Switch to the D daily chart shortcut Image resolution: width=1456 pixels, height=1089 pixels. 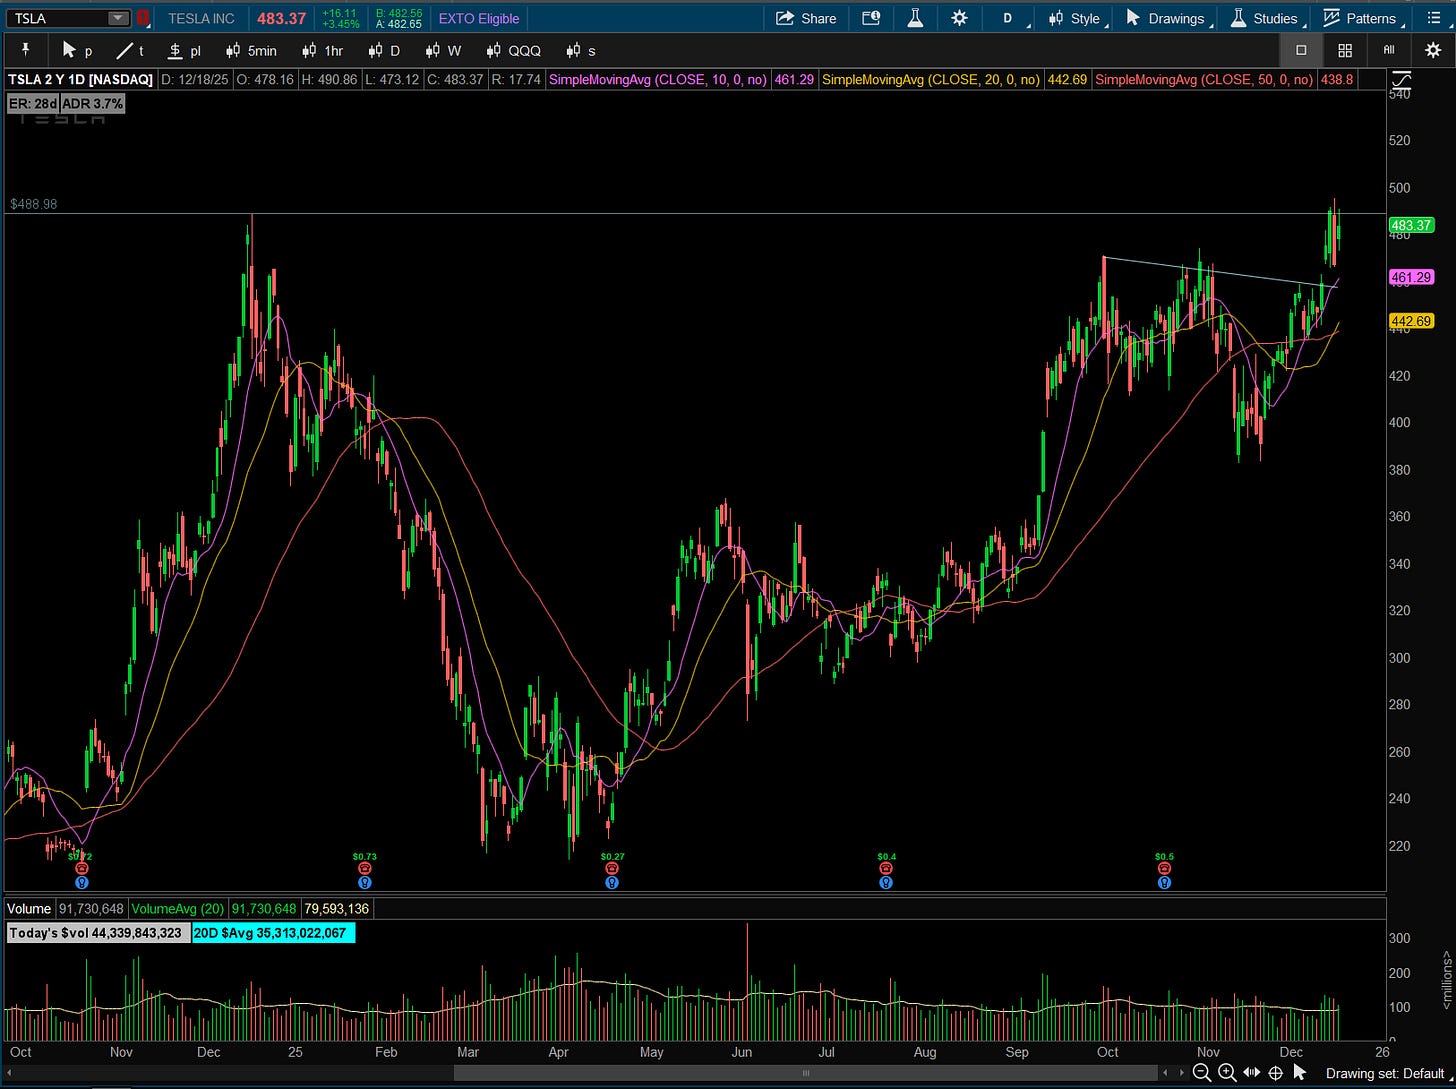[384, 50]
